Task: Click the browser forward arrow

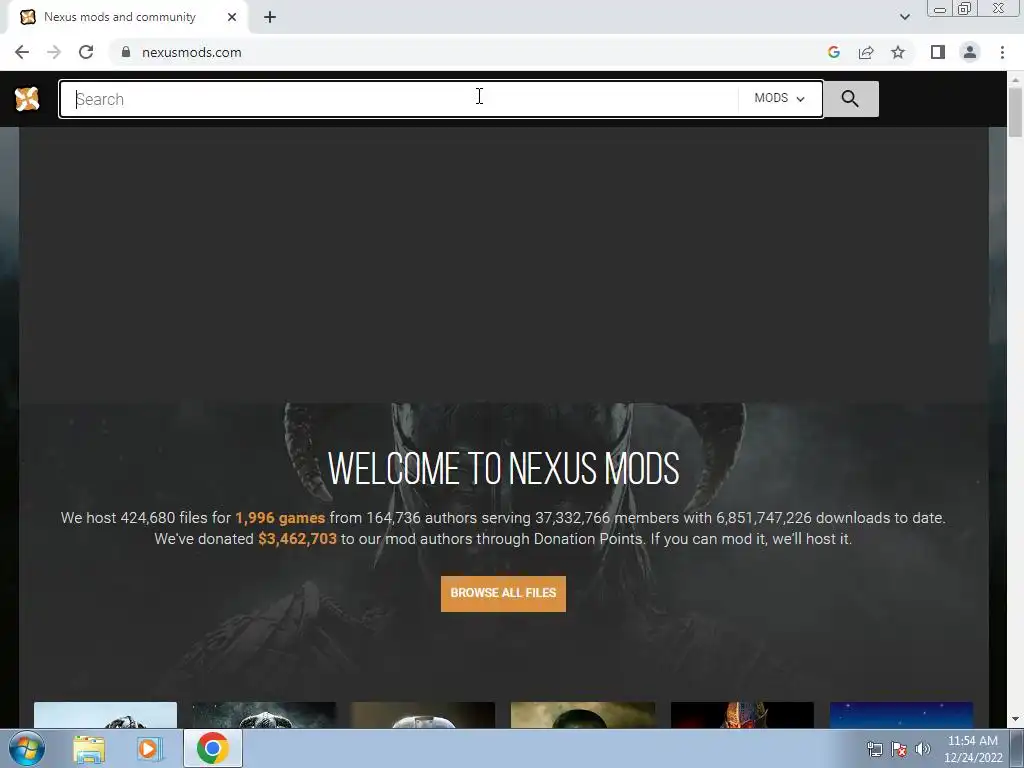Action: [54, 52]
